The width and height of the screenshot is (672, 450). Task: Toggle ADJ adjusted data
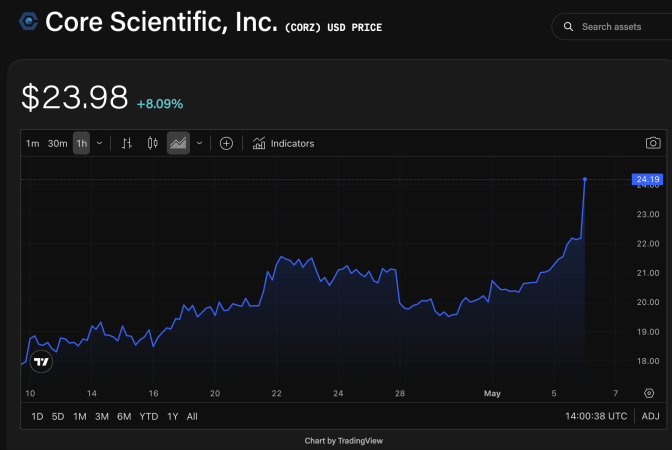[x=651, y=416]
